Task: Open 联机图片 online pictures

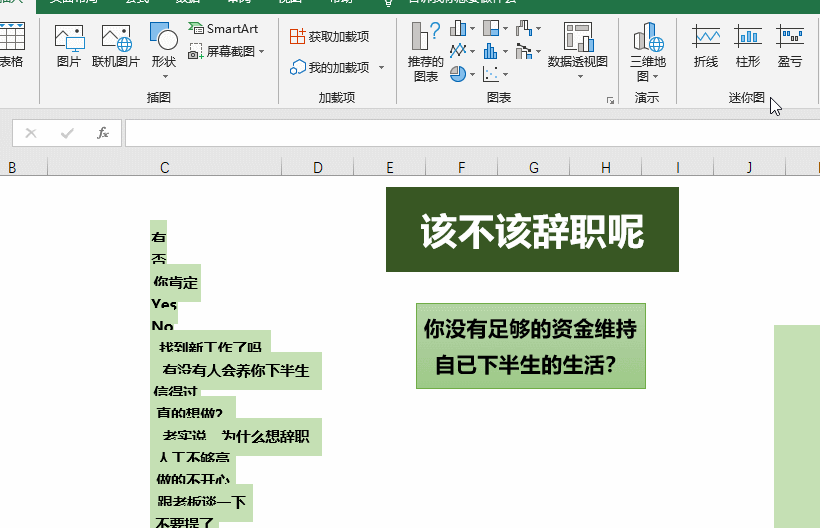Action: point(116,46)
